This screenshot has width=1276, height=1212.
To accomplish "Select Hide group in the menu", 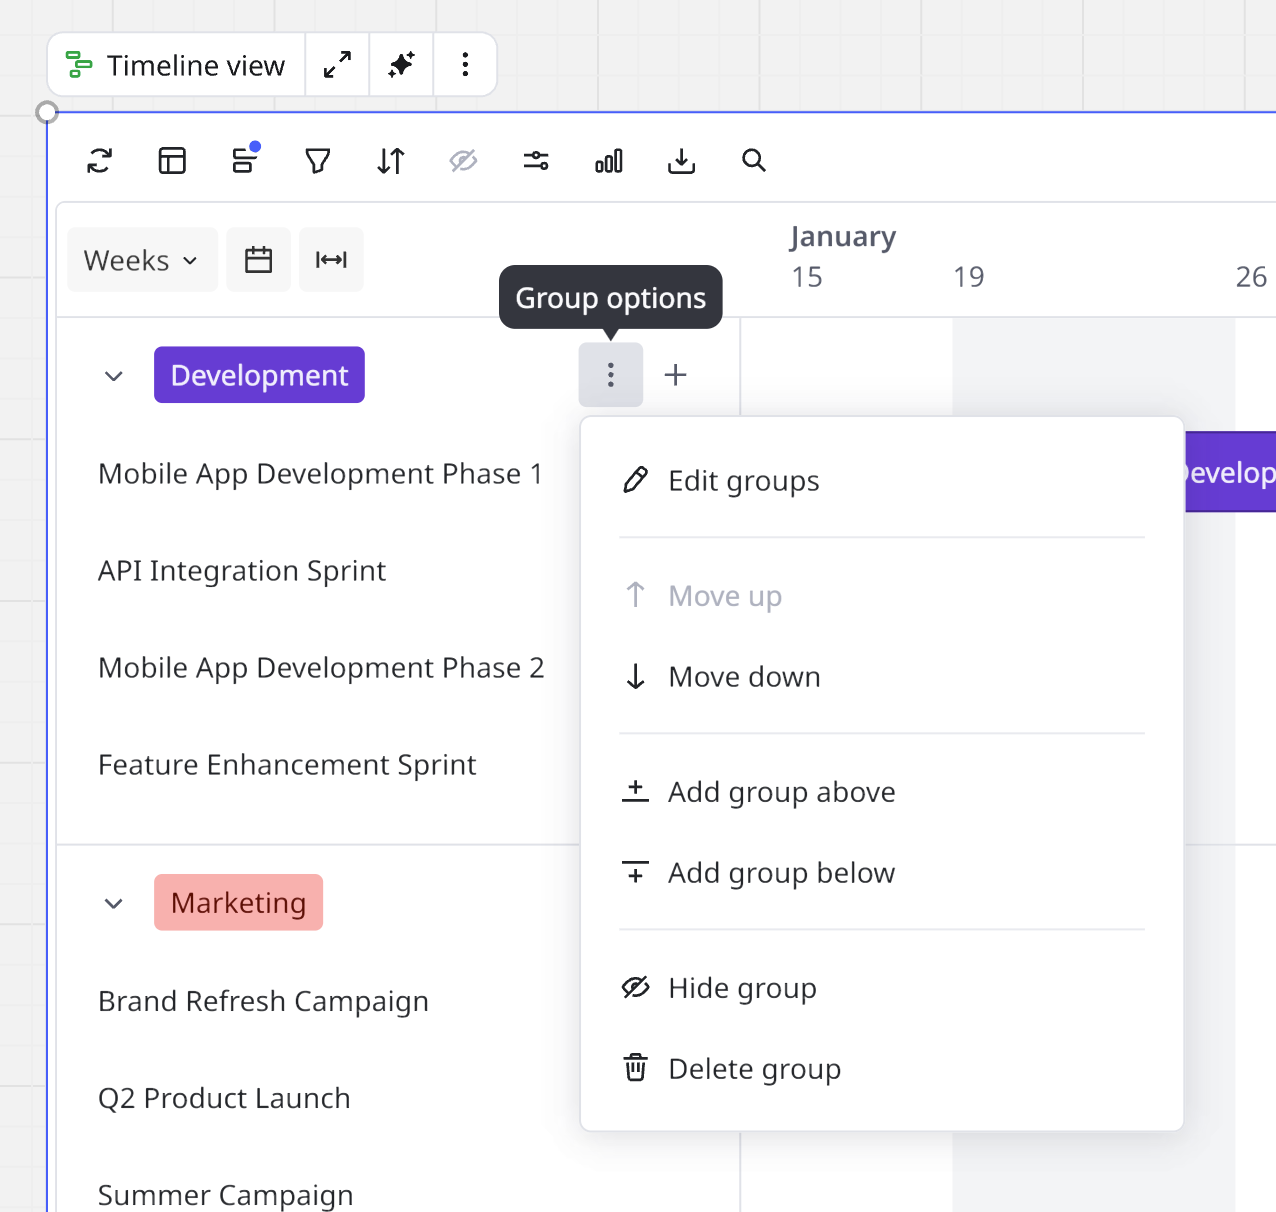I will pos(742,988).
